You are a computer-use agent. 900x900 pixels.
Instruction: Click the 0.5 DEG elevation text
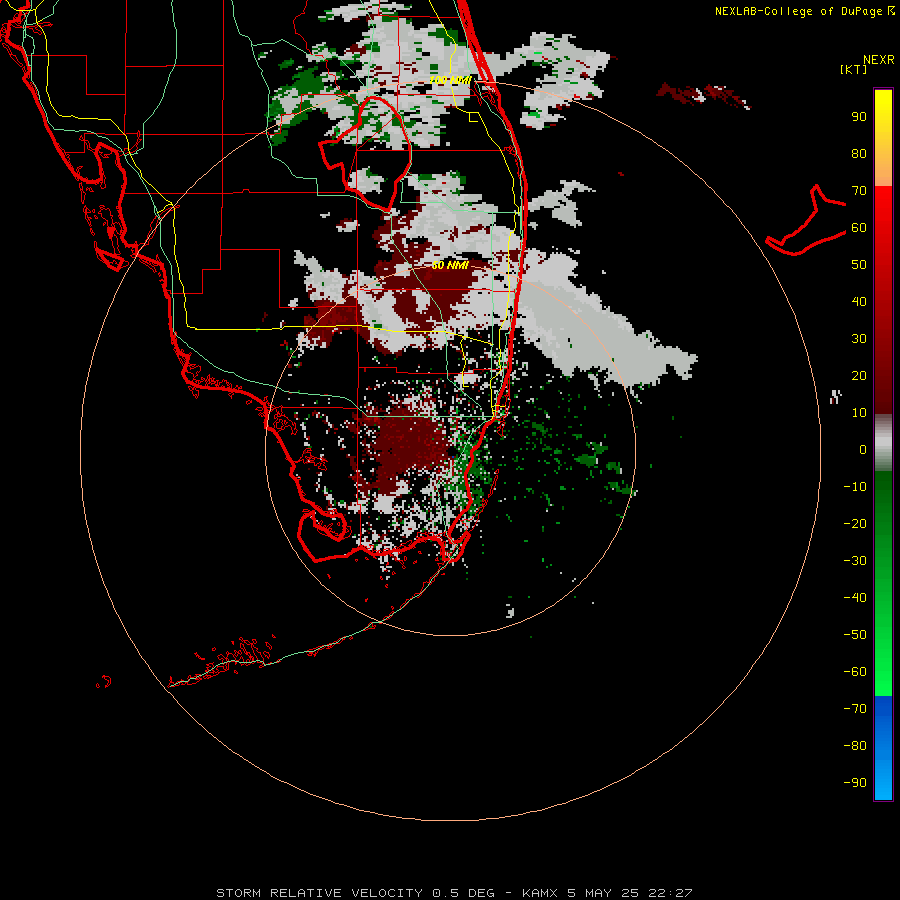point(463,893)
